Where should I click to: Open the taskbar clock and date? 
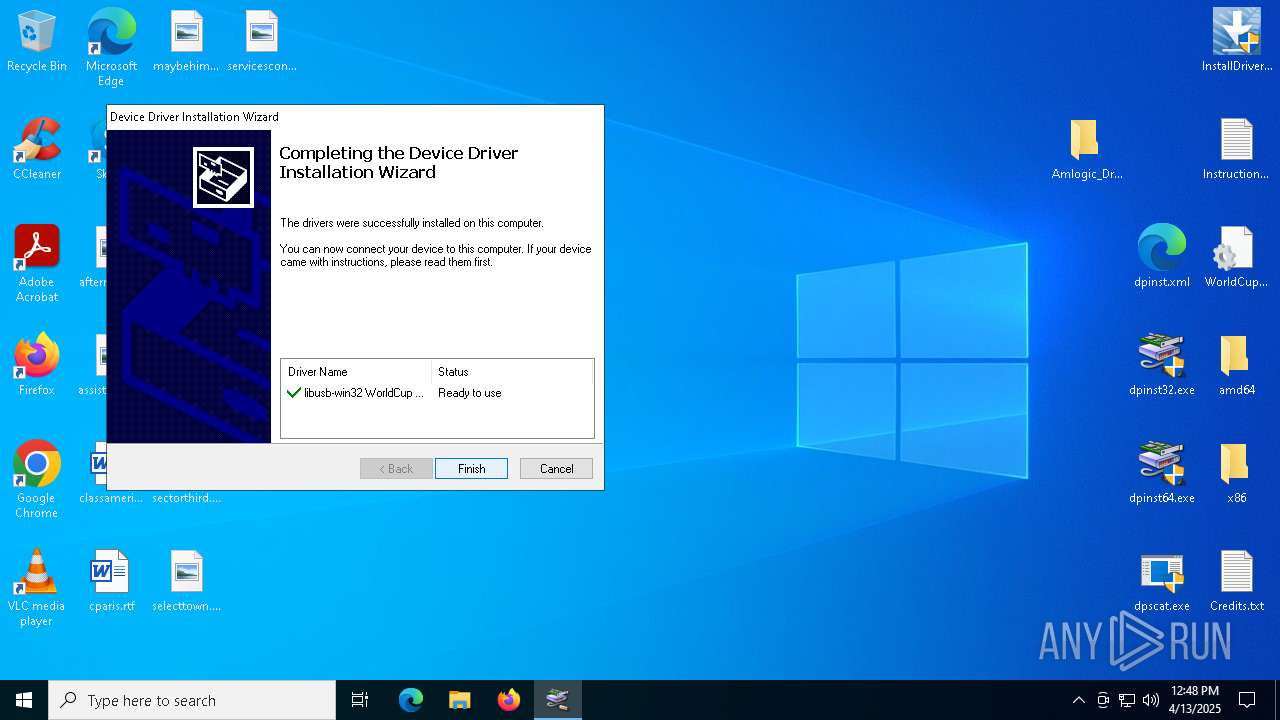tap(1195, 700)
